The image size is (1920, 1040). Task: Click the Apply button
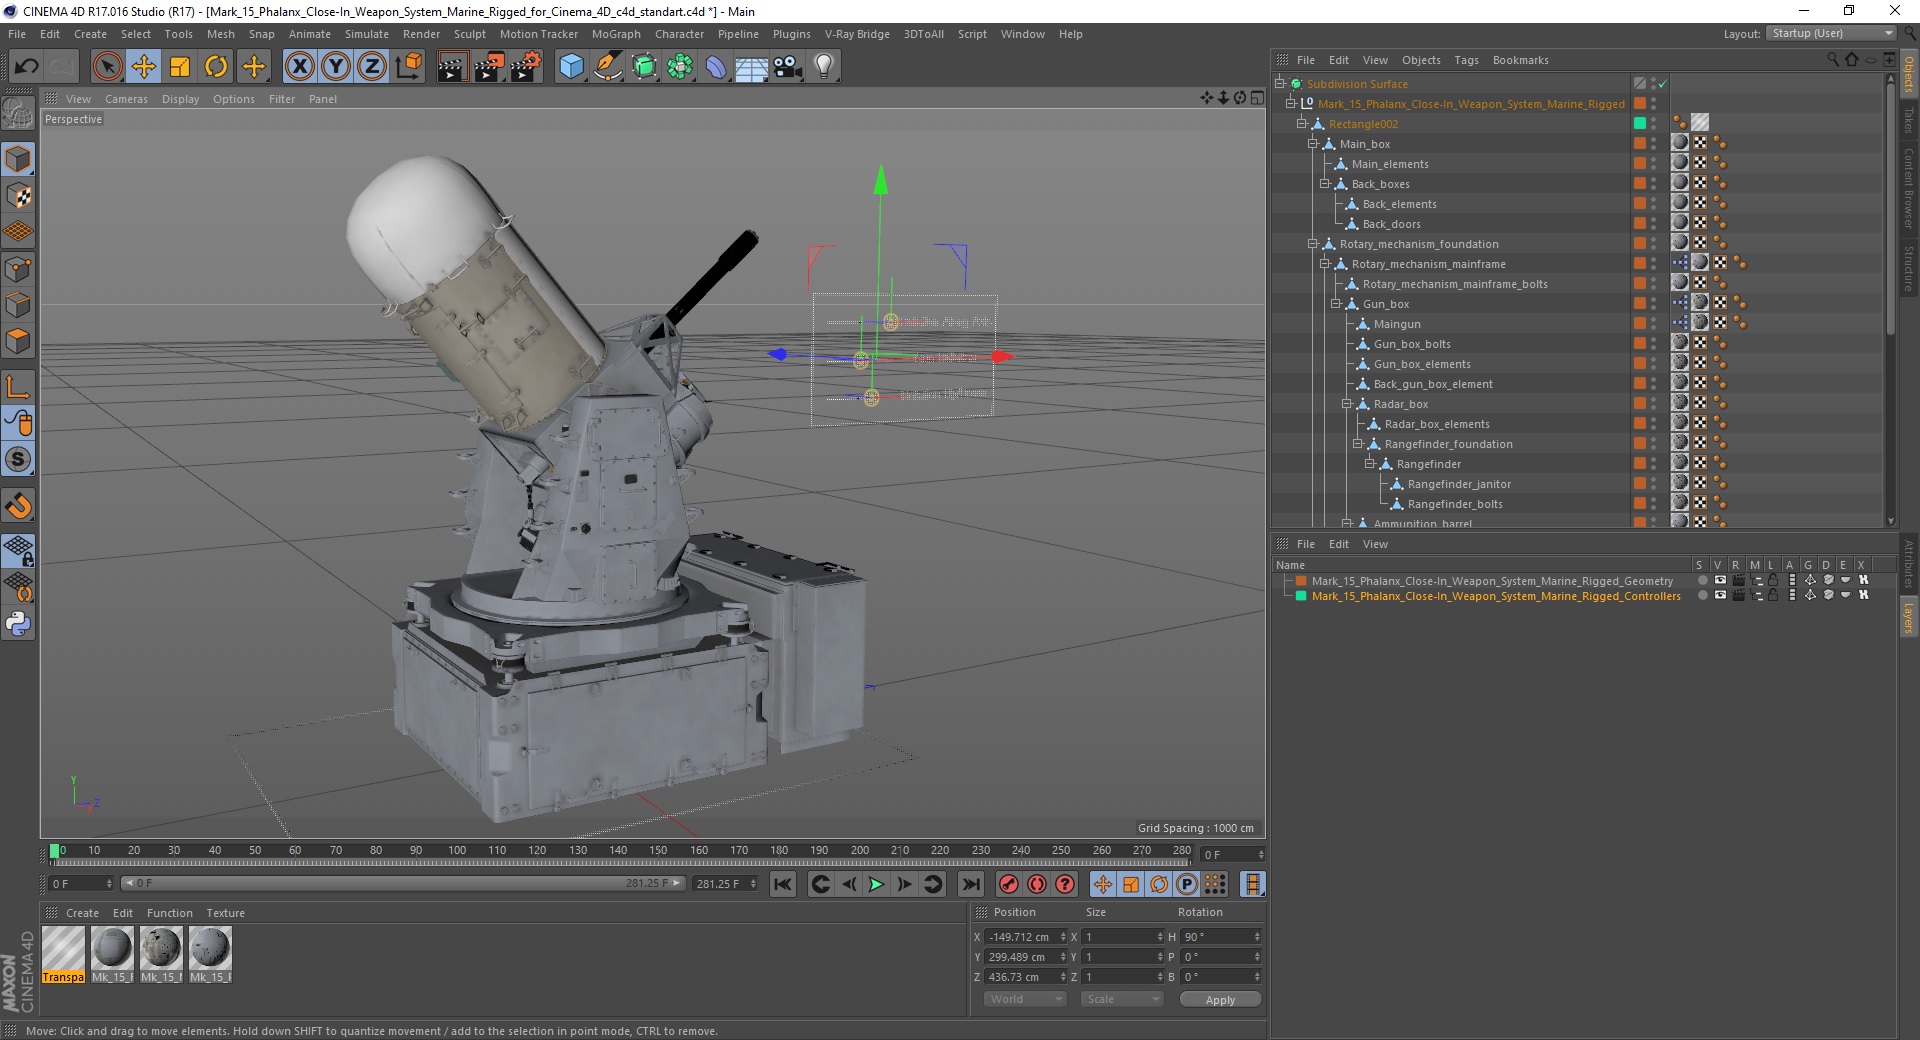point(1220,1000)
